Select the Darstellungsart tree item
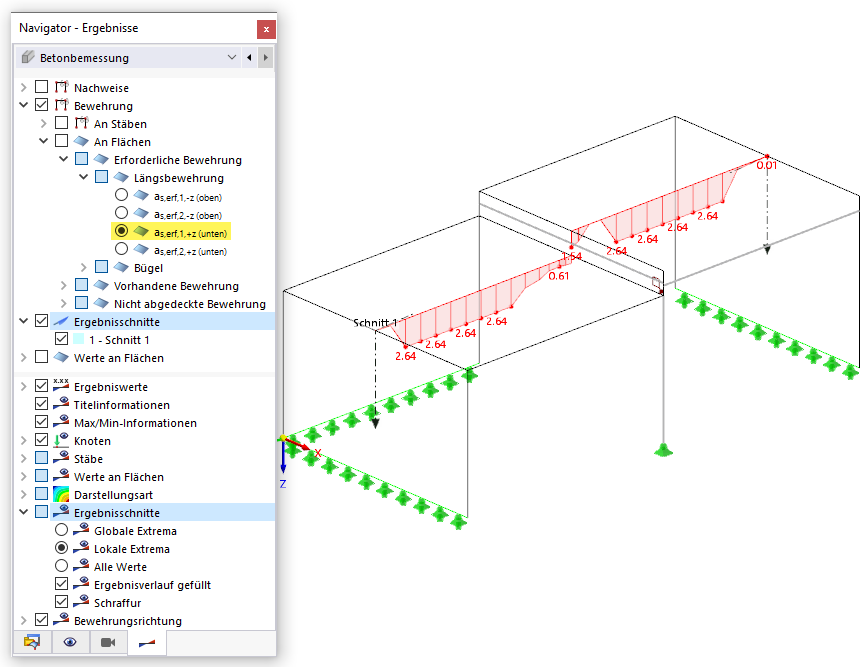Viewport: 863px width, 667px height. 113,495
